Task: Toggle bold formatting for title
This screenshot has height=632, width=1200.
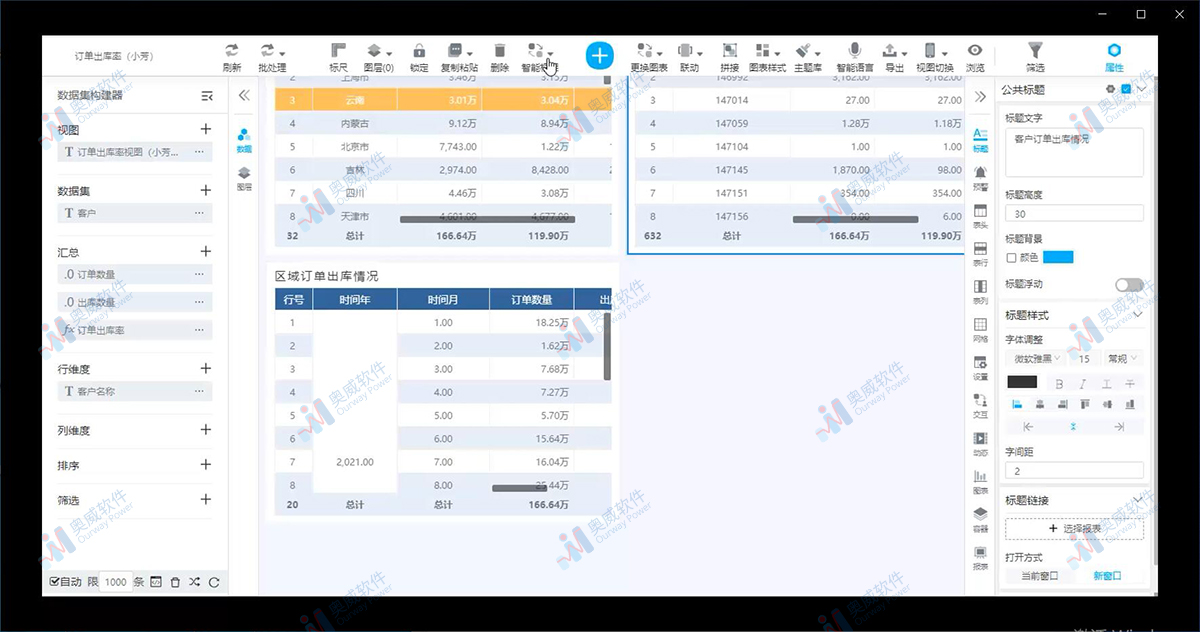Action: 1060,383
